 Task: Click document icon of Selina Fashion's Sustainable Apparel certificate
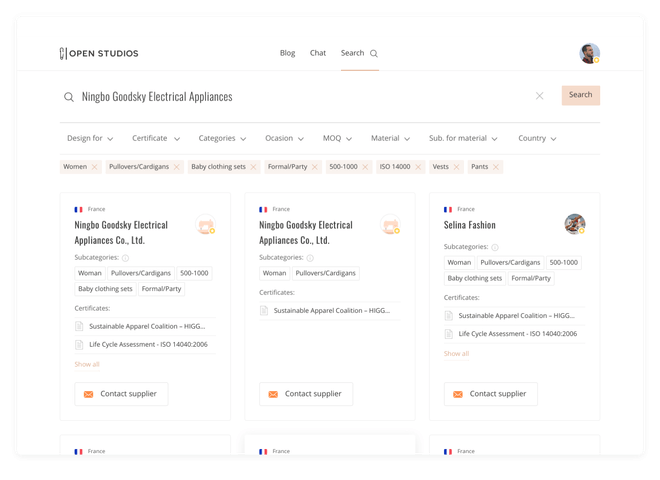pos(448,316)
